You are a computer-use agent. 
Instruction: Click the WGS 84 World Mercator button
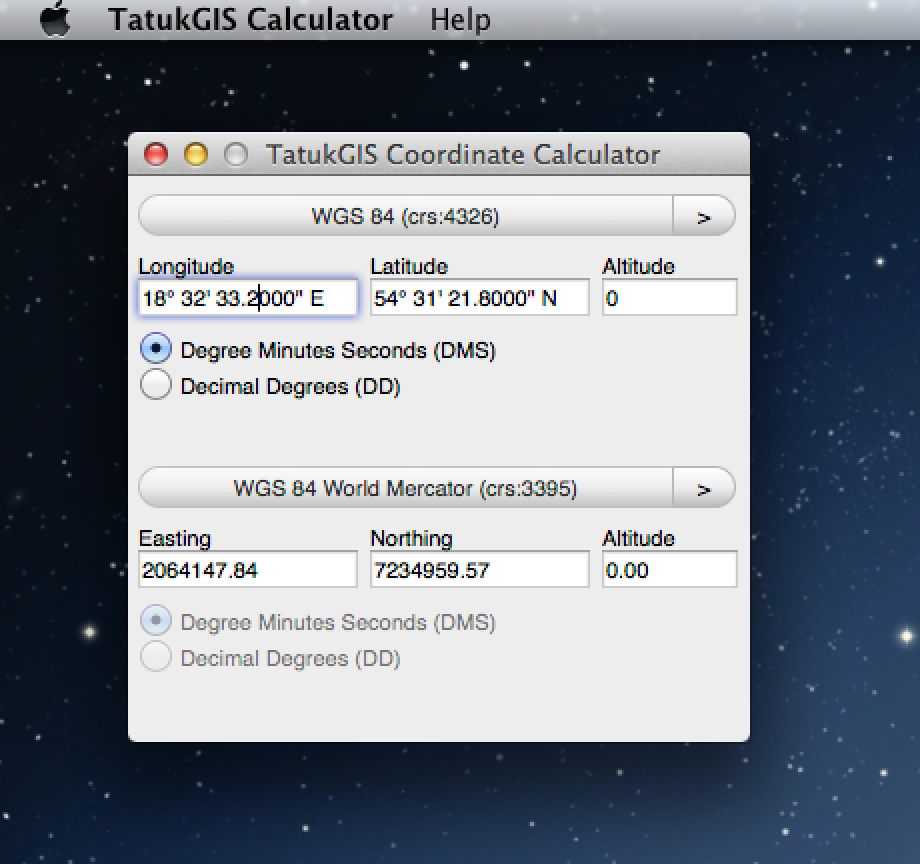point(405,488)
